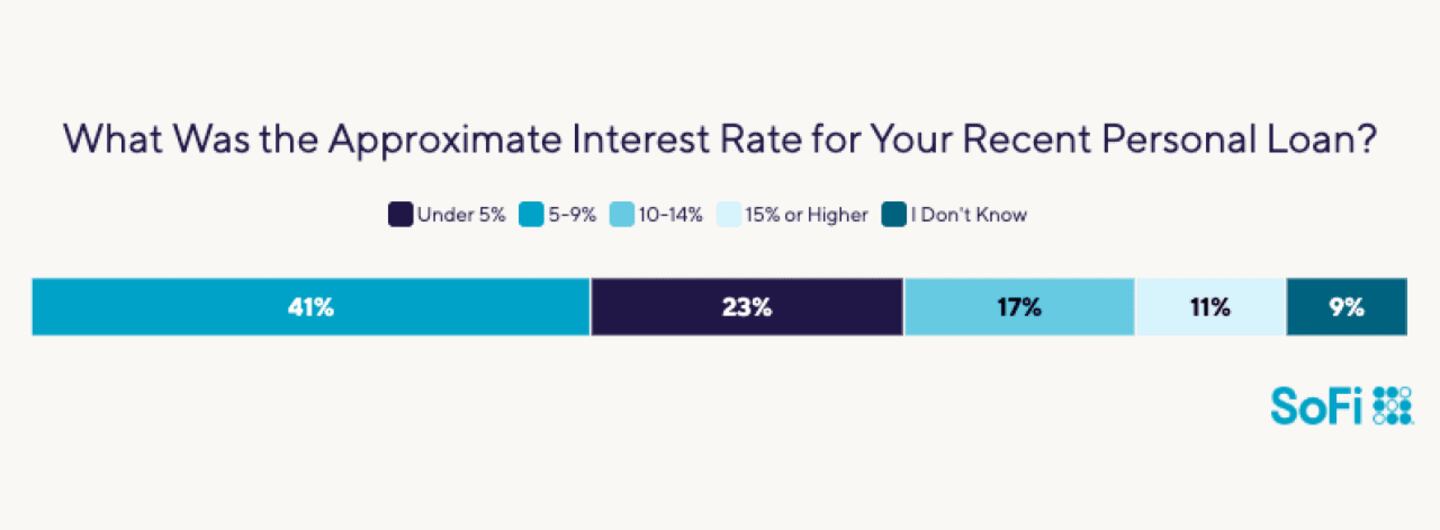Screen dimensions: 1440x530
Task: Select the 10-14% legend label
Action: click(x=670, y=215)
